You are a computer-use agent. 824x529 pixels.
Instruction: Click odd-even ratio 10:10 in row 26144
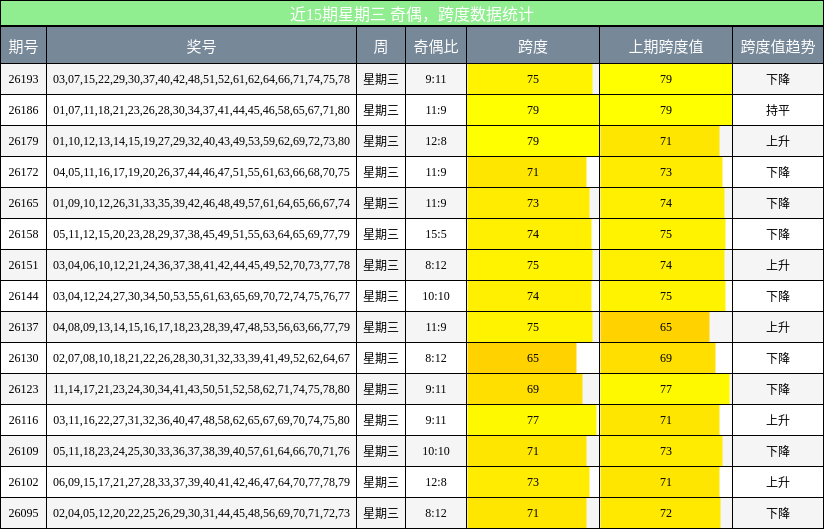tap(436, 296)
